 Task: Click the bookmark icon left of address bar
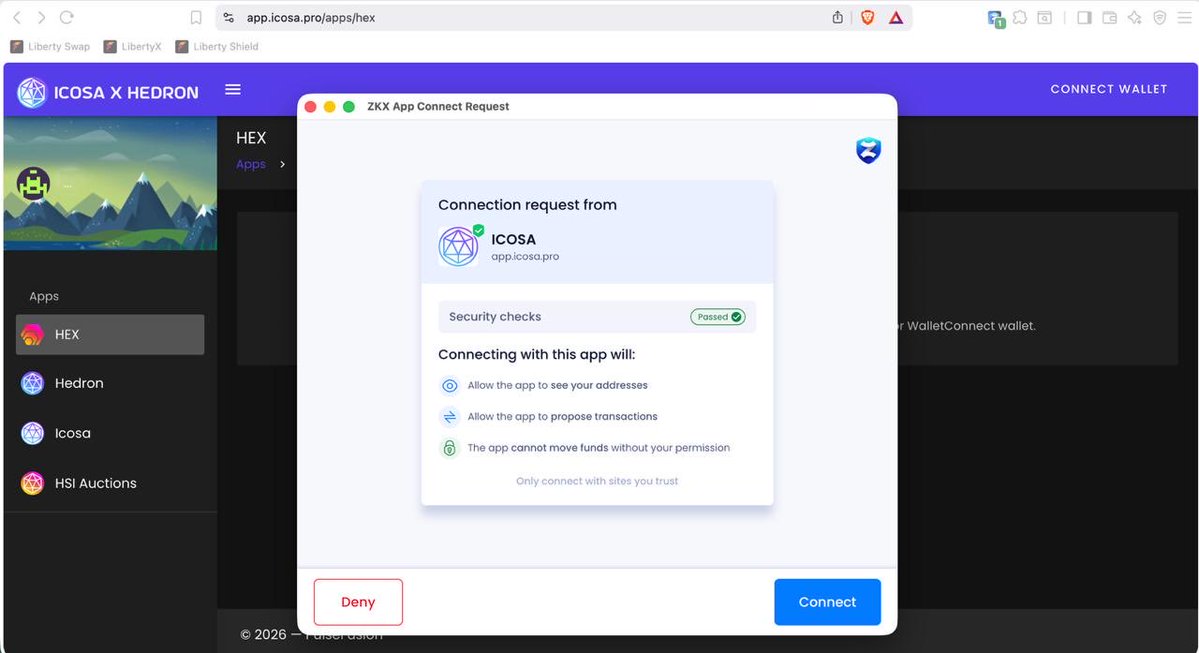tap(196, 18)
